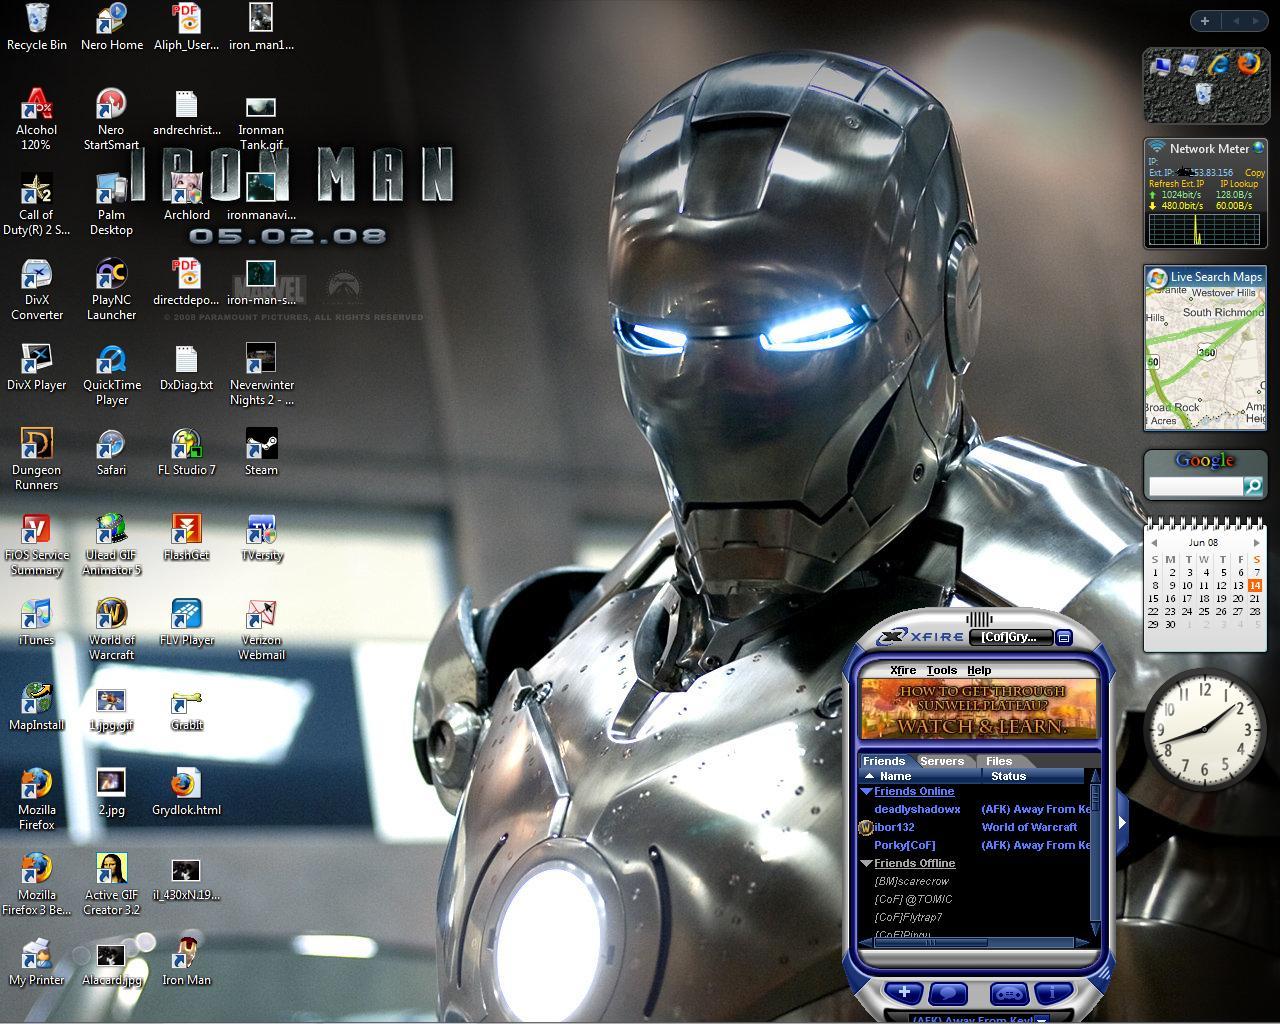Open the Xfire chat bubble button
Image resolution: width=1280 pixels, height=1024 pixels.
coord(948,993)
